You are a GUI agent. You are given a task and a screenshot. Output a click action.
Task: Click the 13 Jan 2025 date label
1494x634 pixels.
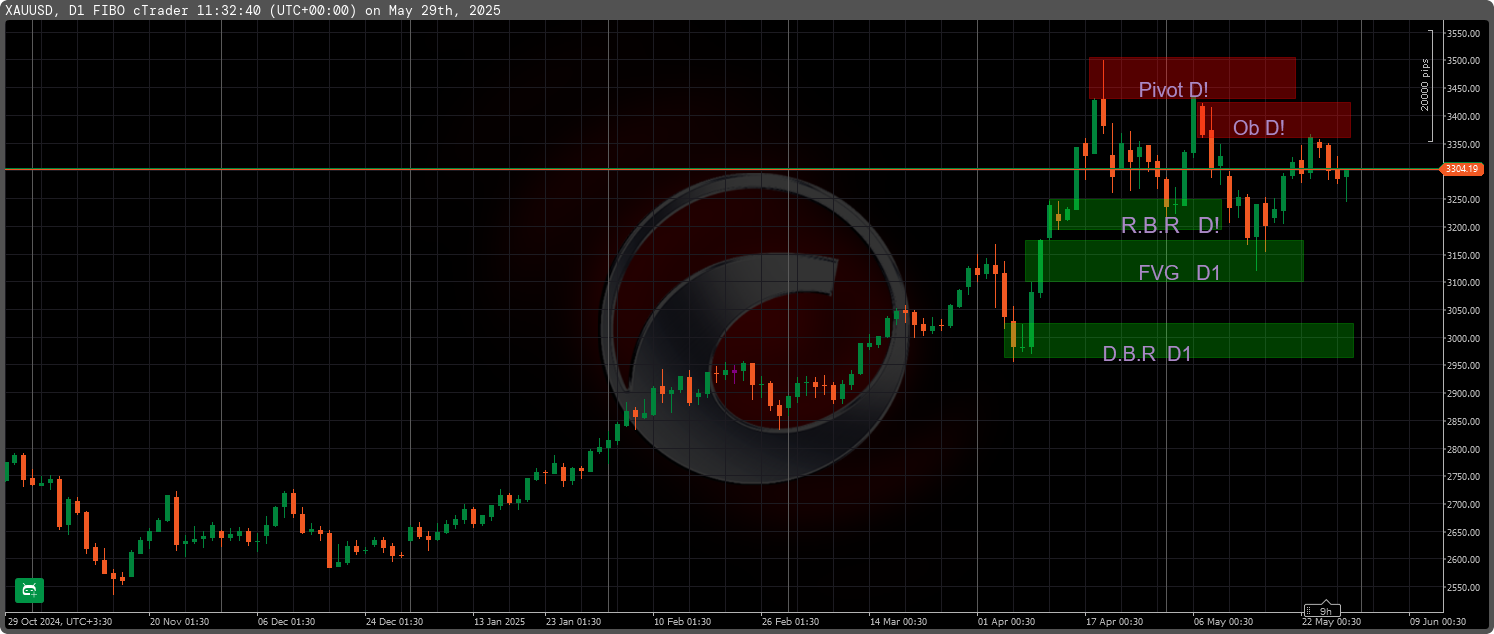tap(499, 622)
